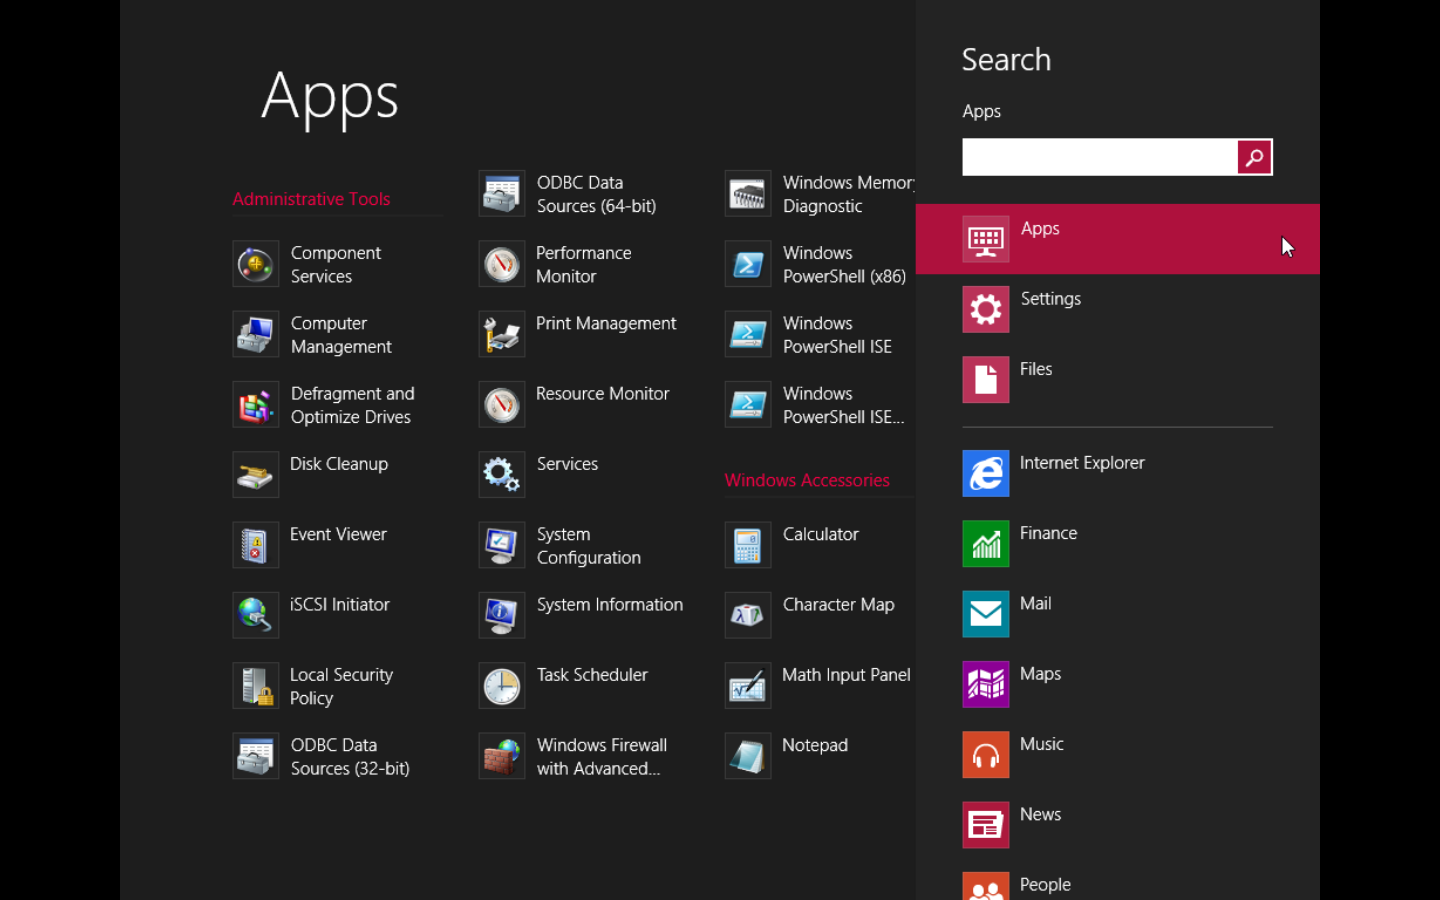The image size is (1440, 900).
Task: Open Character Map icon
Action: click(x=748, y=615)
